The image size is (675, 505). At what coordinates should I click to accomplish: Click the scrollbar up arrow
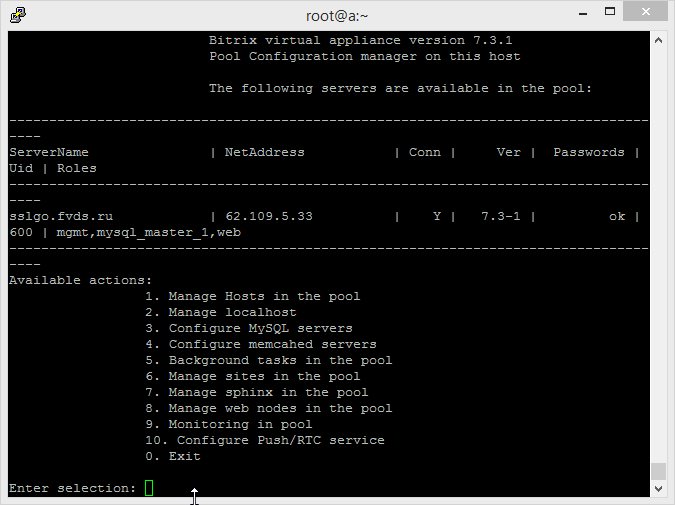click(658, 40)
